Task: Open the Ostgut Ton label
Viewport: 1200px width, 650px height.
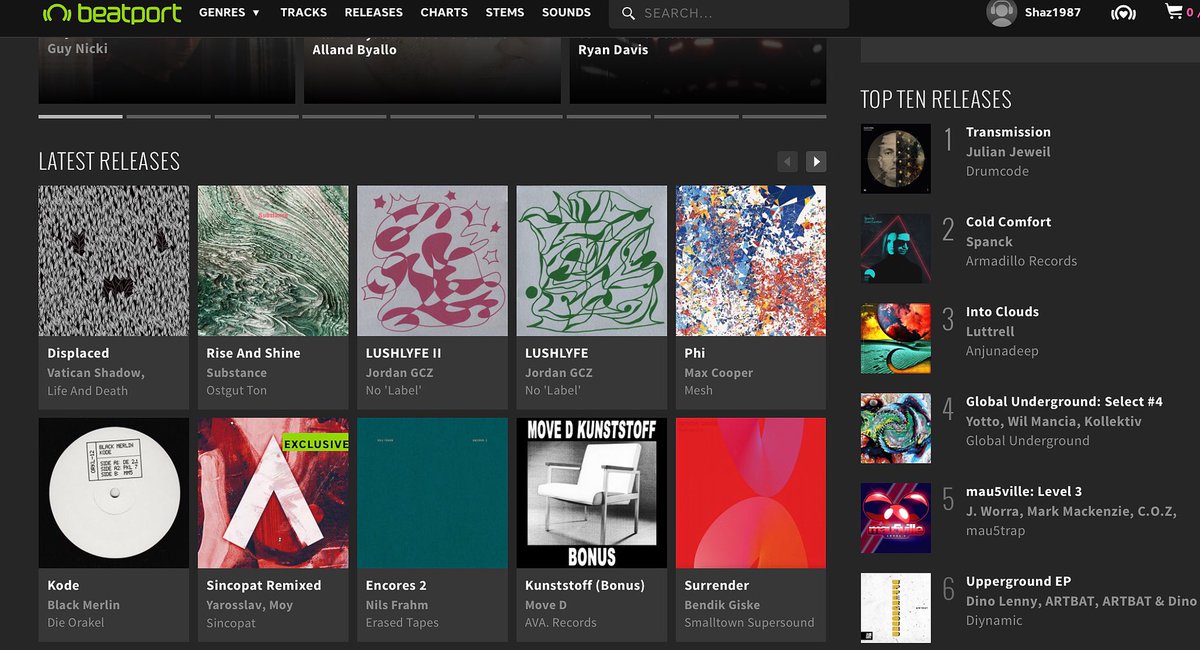Action: coord(236,390)
